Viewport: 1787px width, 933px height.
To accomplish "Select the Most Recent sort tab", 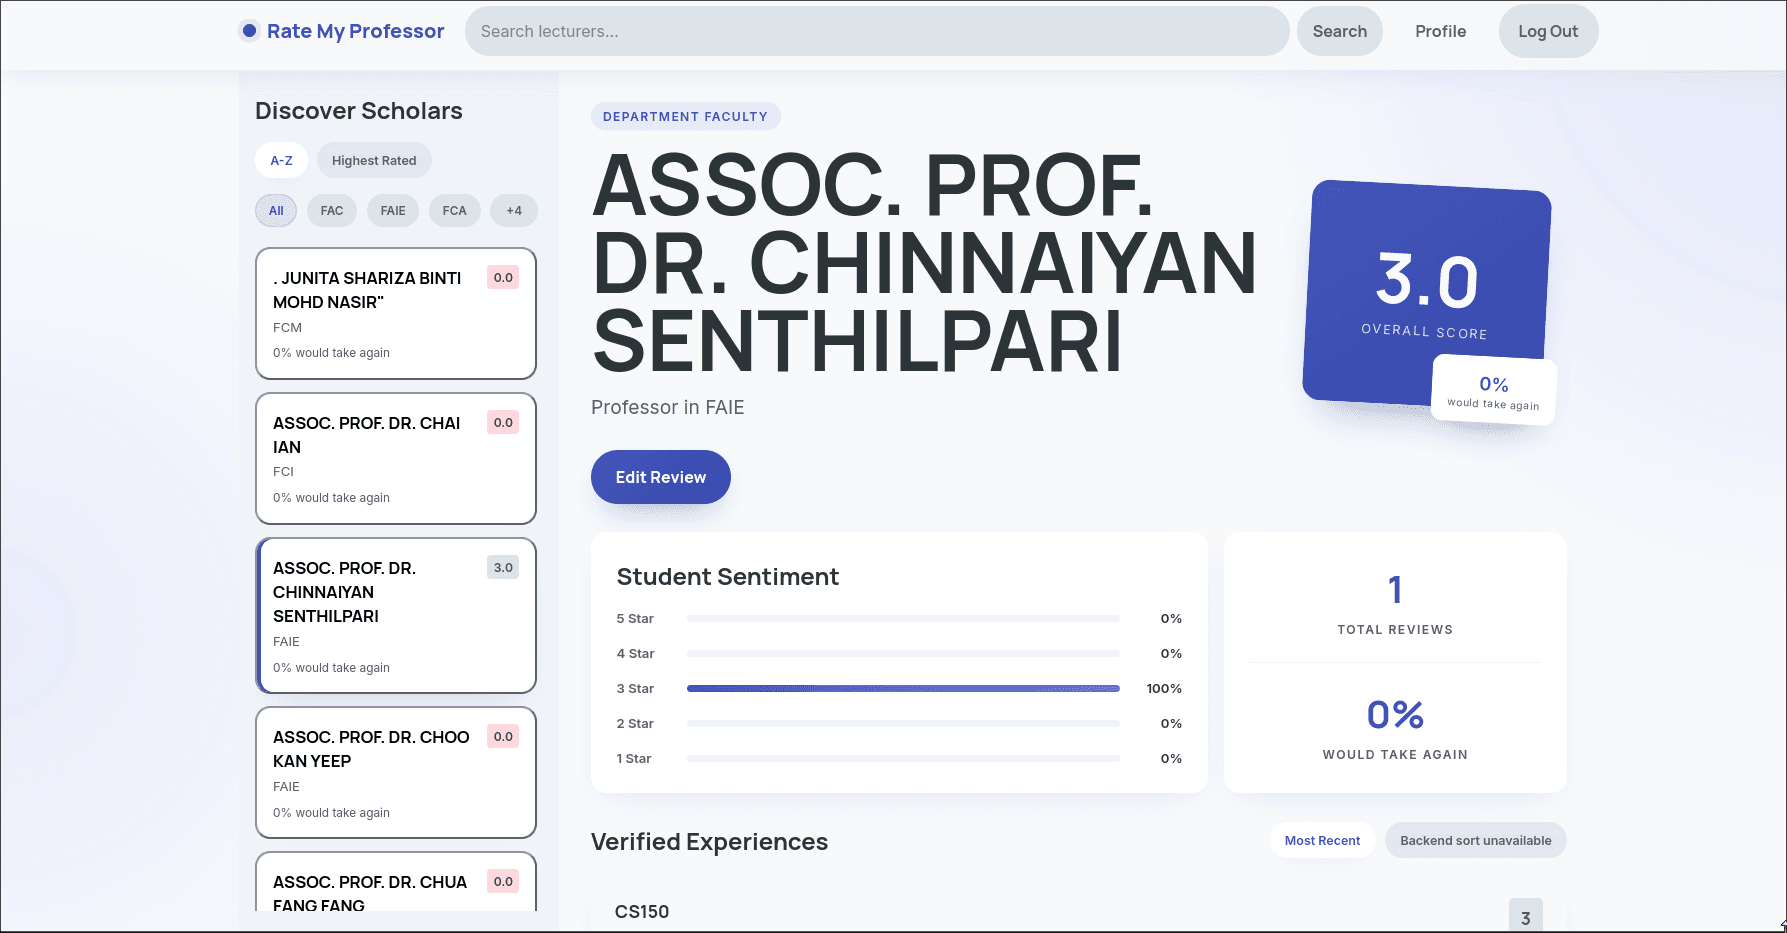I will click(1322, 840).
